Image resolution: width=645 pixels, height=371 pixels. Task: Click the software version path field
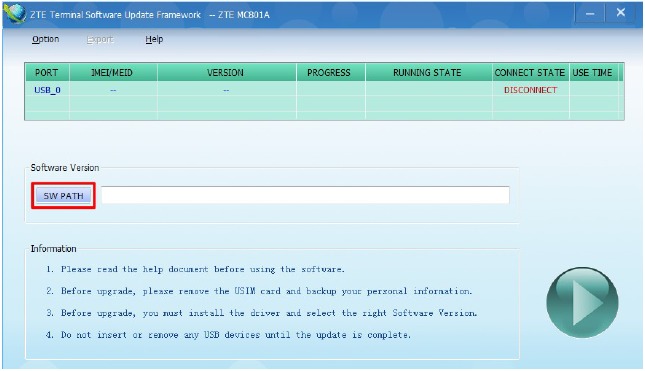click(305, 195)
